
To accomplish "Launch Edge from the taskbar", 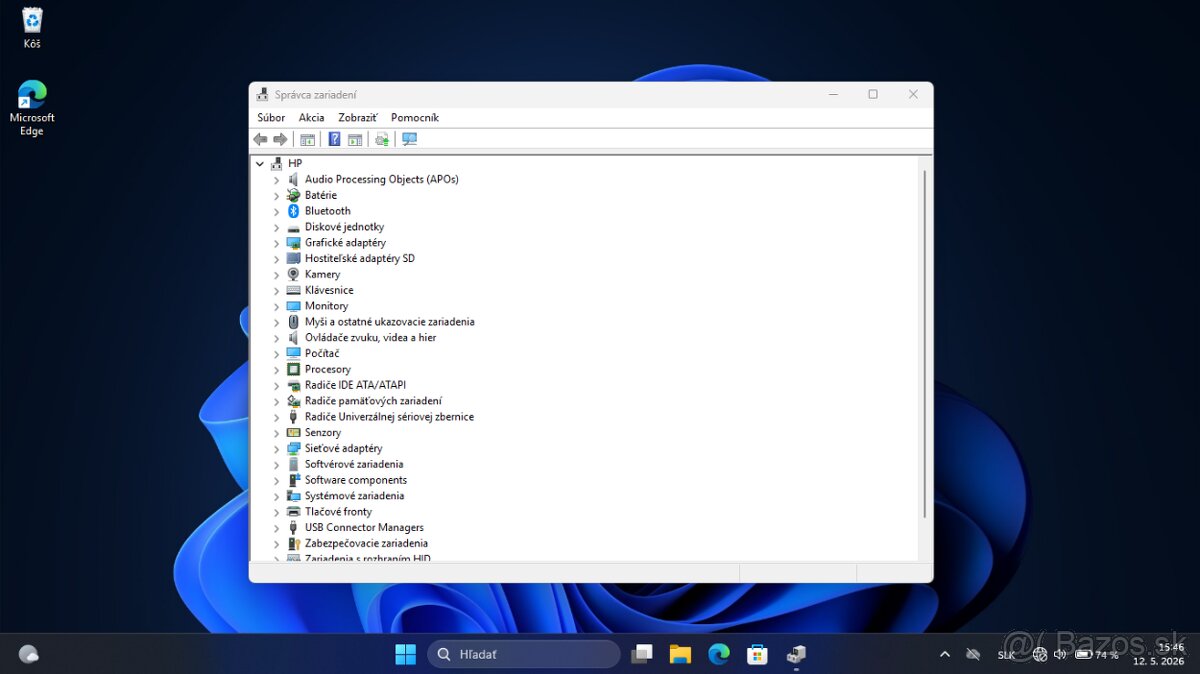I will 719,654.
